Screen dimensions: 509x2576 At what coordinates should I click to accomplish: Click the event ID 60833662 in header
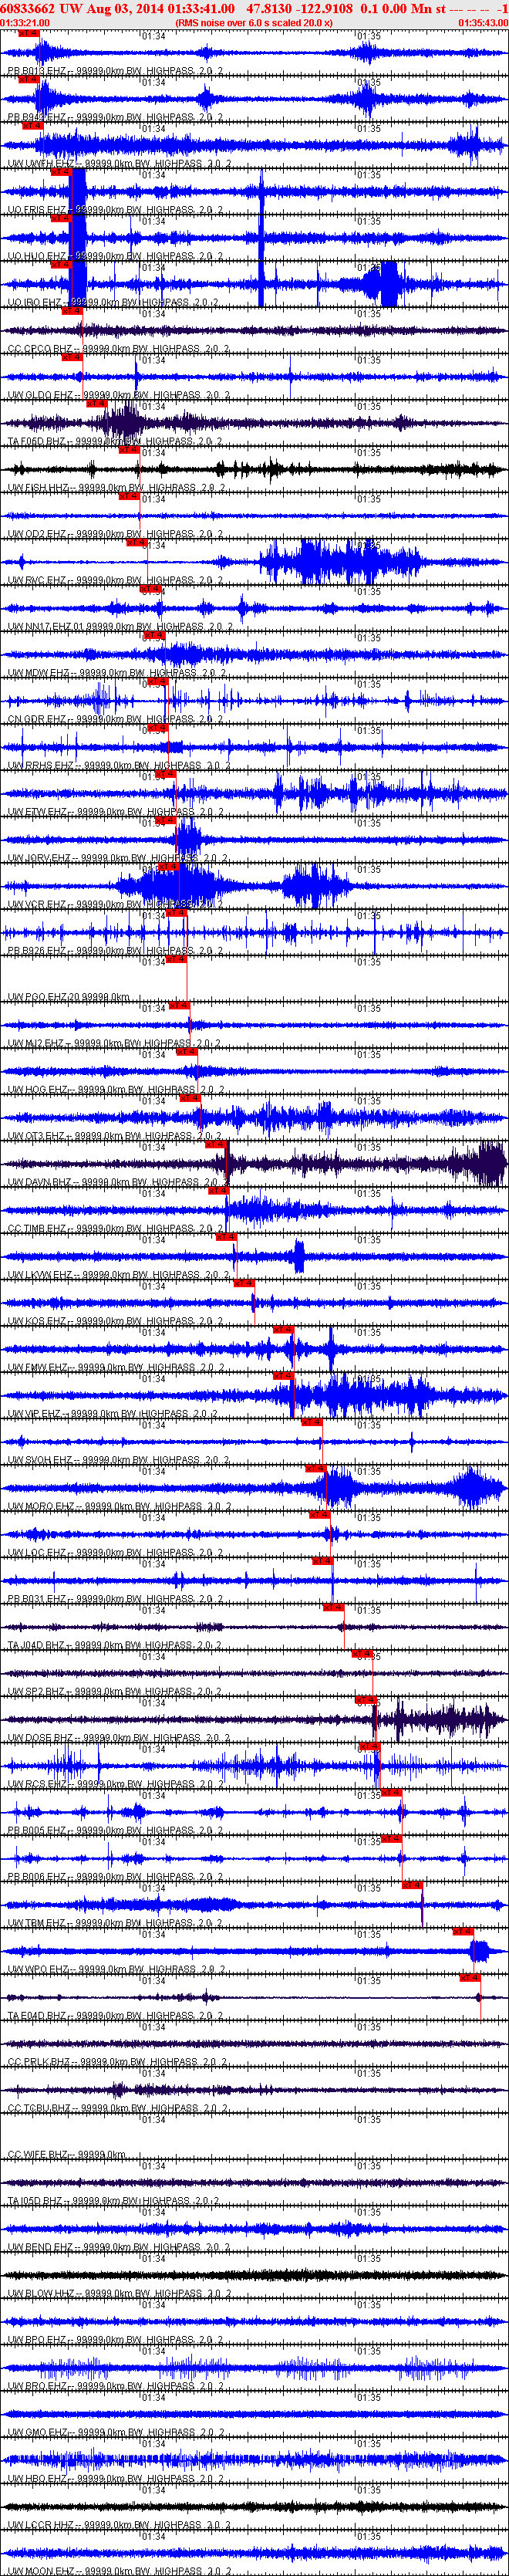coord(28,8)
